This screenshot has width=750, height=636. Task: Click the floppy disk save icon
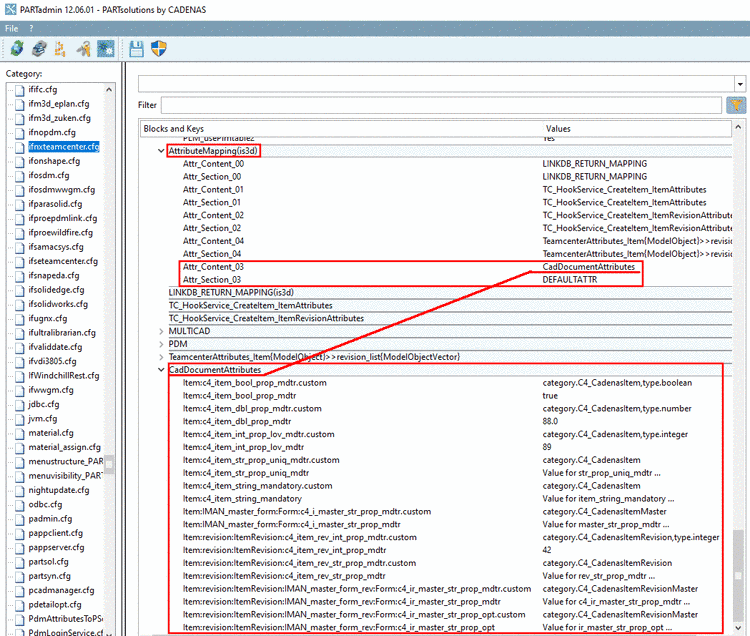pos(136,49)
